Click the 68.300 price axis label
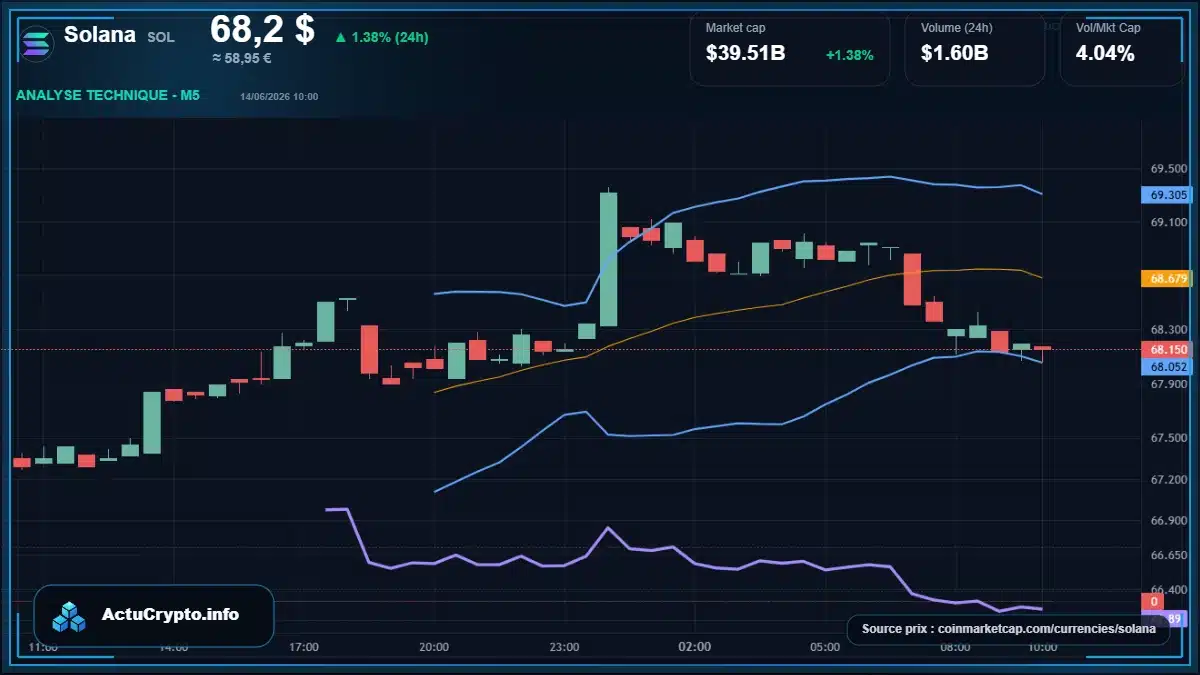This screenshot has width=1200, height=675. [x=1168, y=330]
